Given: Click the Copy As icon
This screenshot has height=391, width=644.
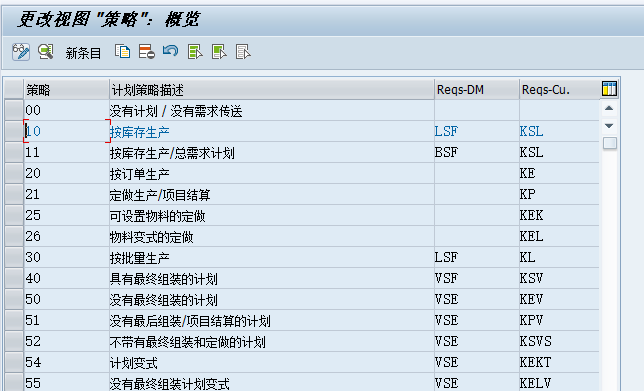Looking at the screenshot, I should coord(122,52).
